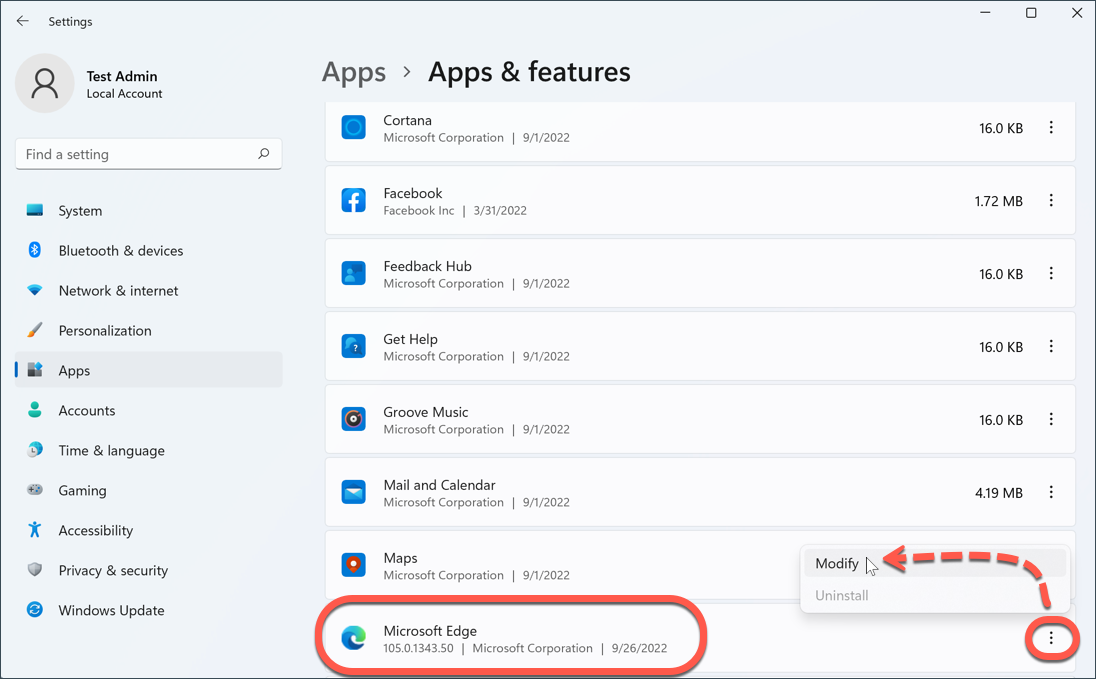The image size is (1096, 679).
Task: Click the Maps app icon
Action: pos(354,565)
